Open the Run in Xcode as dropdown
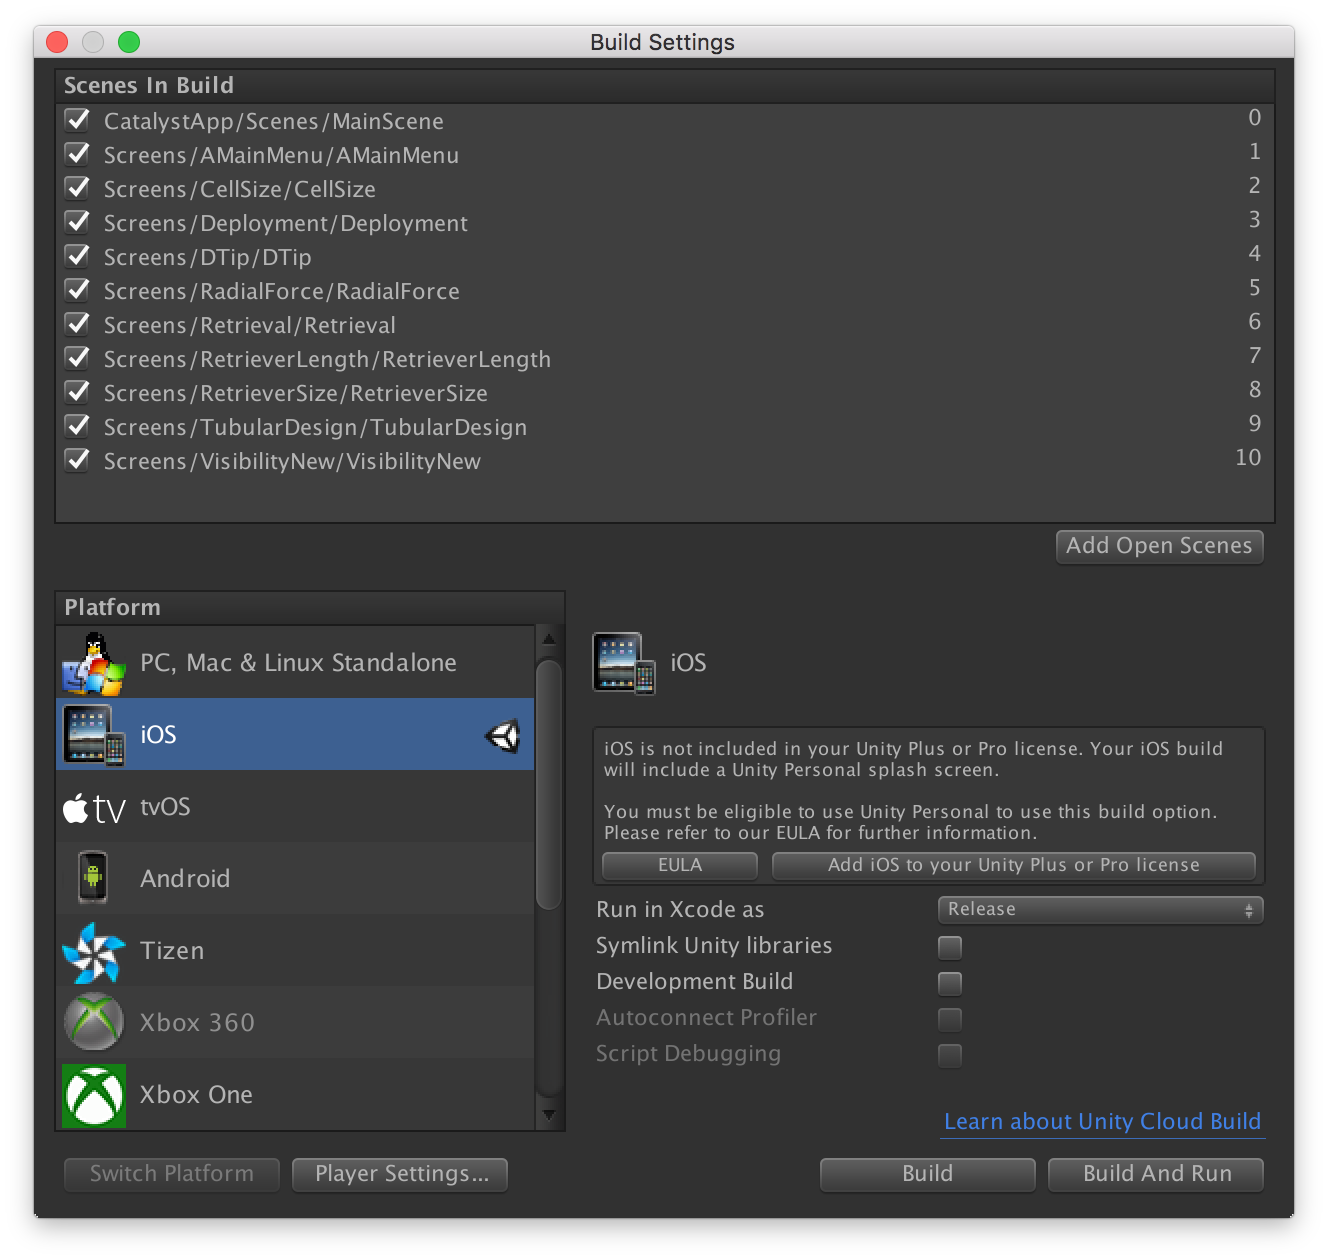The image size is (1328, 1260). 1100,910
